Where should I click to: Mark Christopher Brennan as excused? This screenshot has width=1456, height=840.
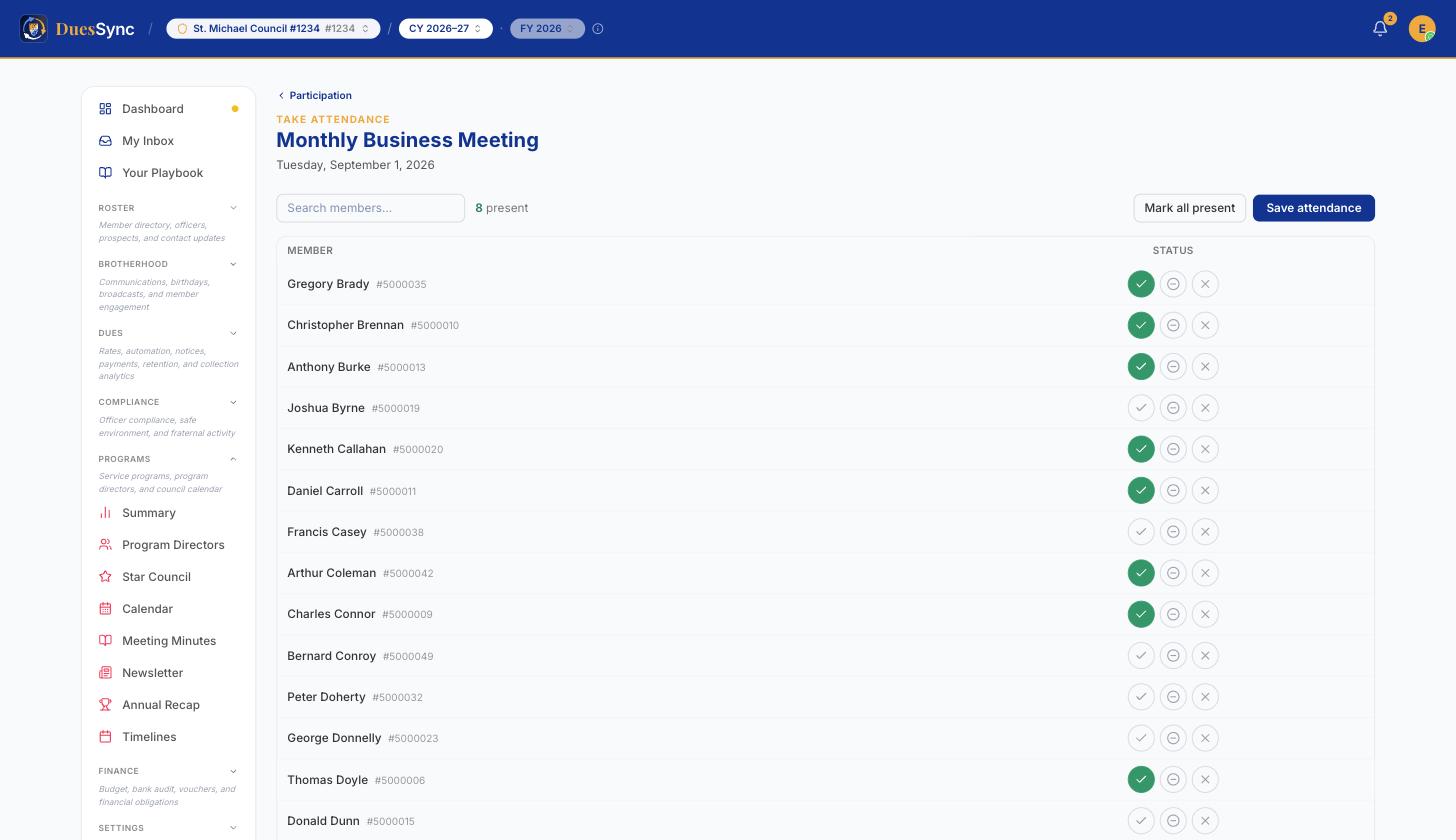(x=1173, y=325)
